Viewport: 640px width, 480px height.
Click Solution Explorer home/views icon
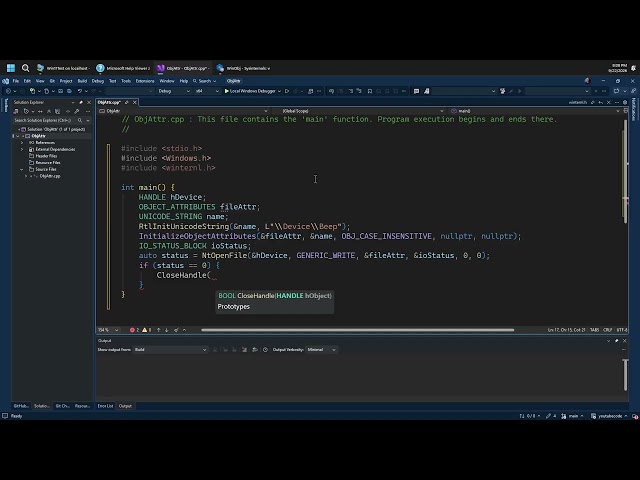click(16, 111)
